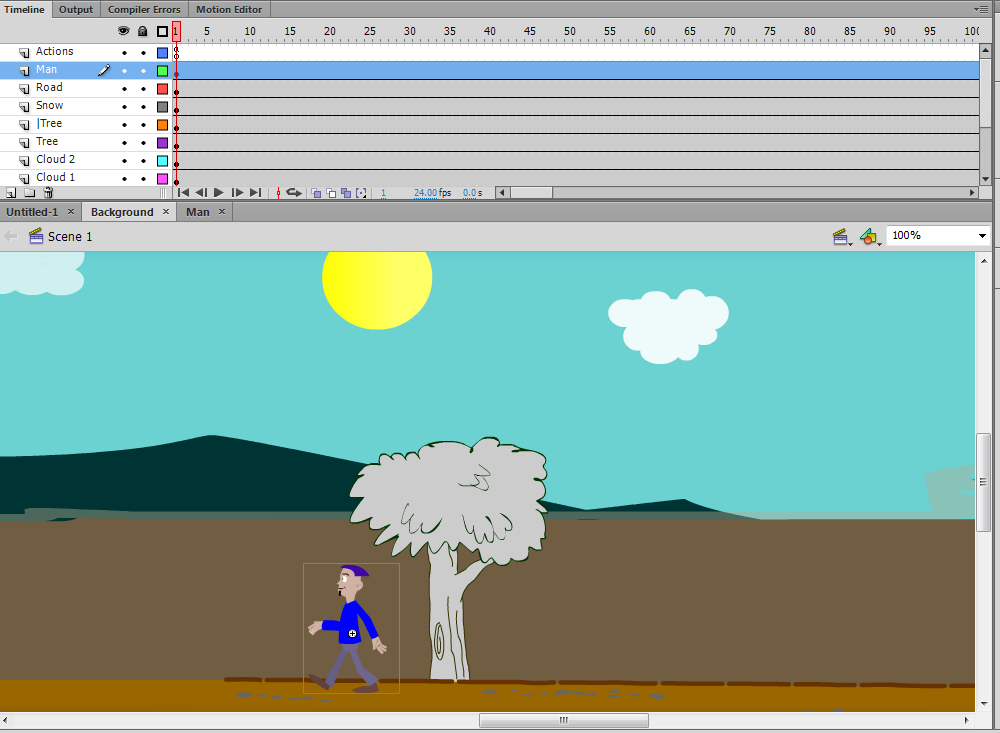The image size is (1000, 733).
Task: Enable onion skin outlines
Action: (x=331, y=192)
